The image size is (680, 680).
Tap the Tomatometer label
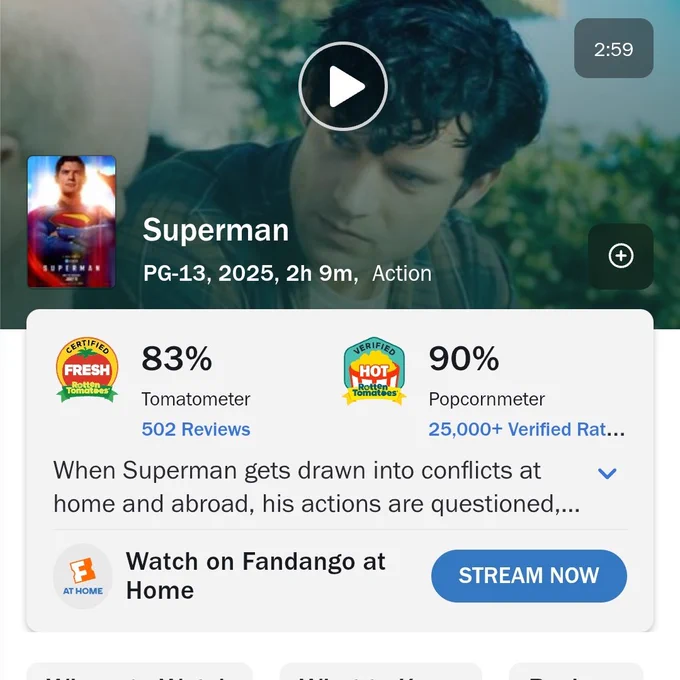(196, 399)
